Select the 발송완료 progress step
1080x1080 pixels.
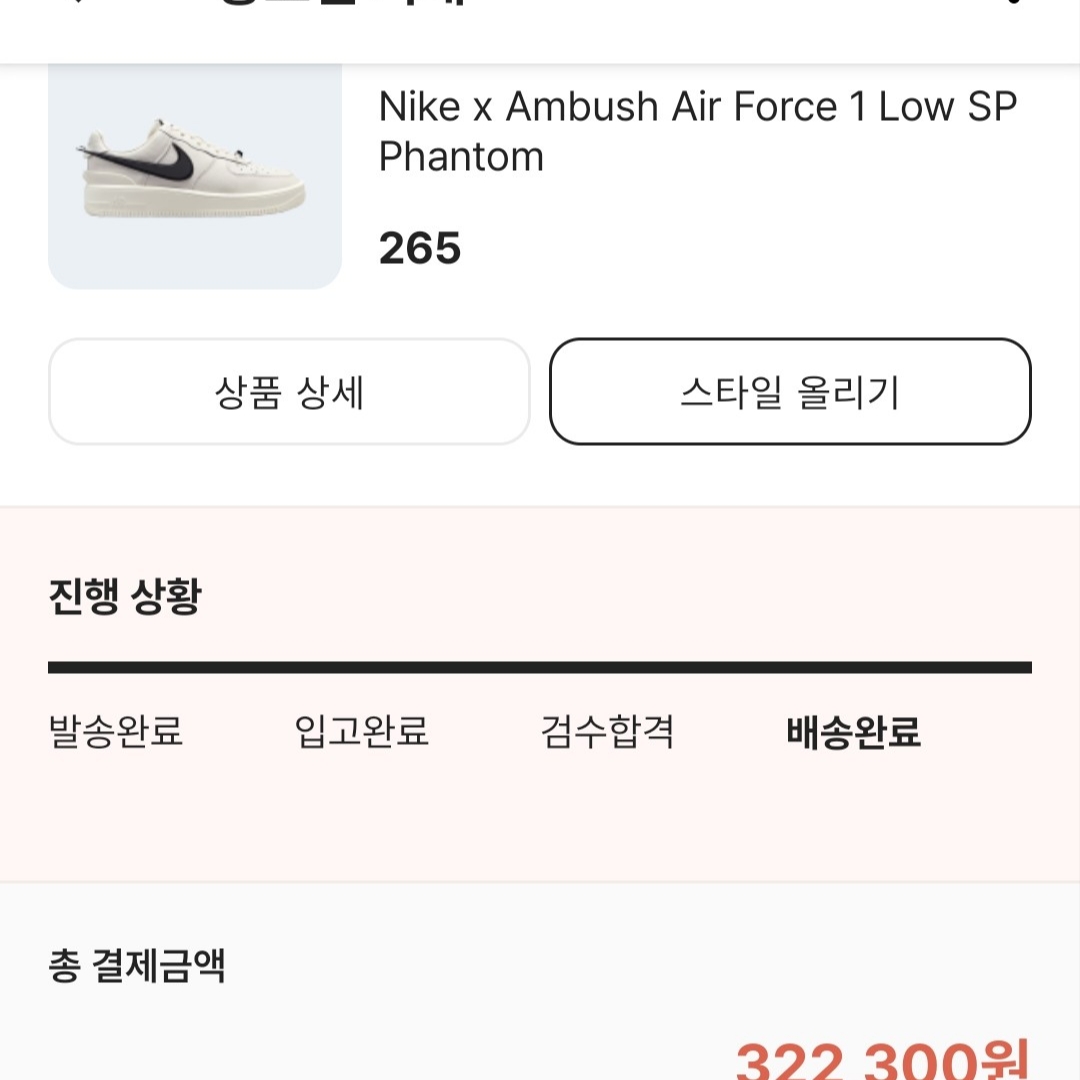point(116,731)
